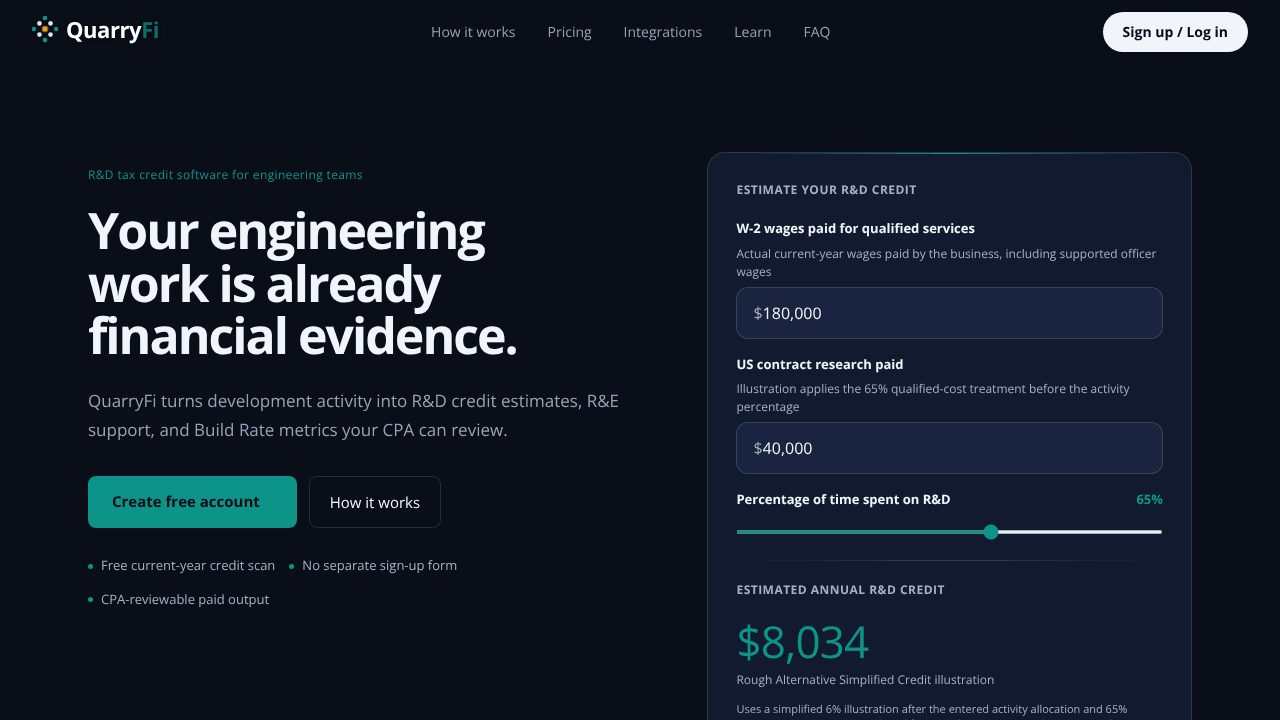Screen dimensions: 1280x720
Task: Click the US contract research input field
Action: coord(949,448)
